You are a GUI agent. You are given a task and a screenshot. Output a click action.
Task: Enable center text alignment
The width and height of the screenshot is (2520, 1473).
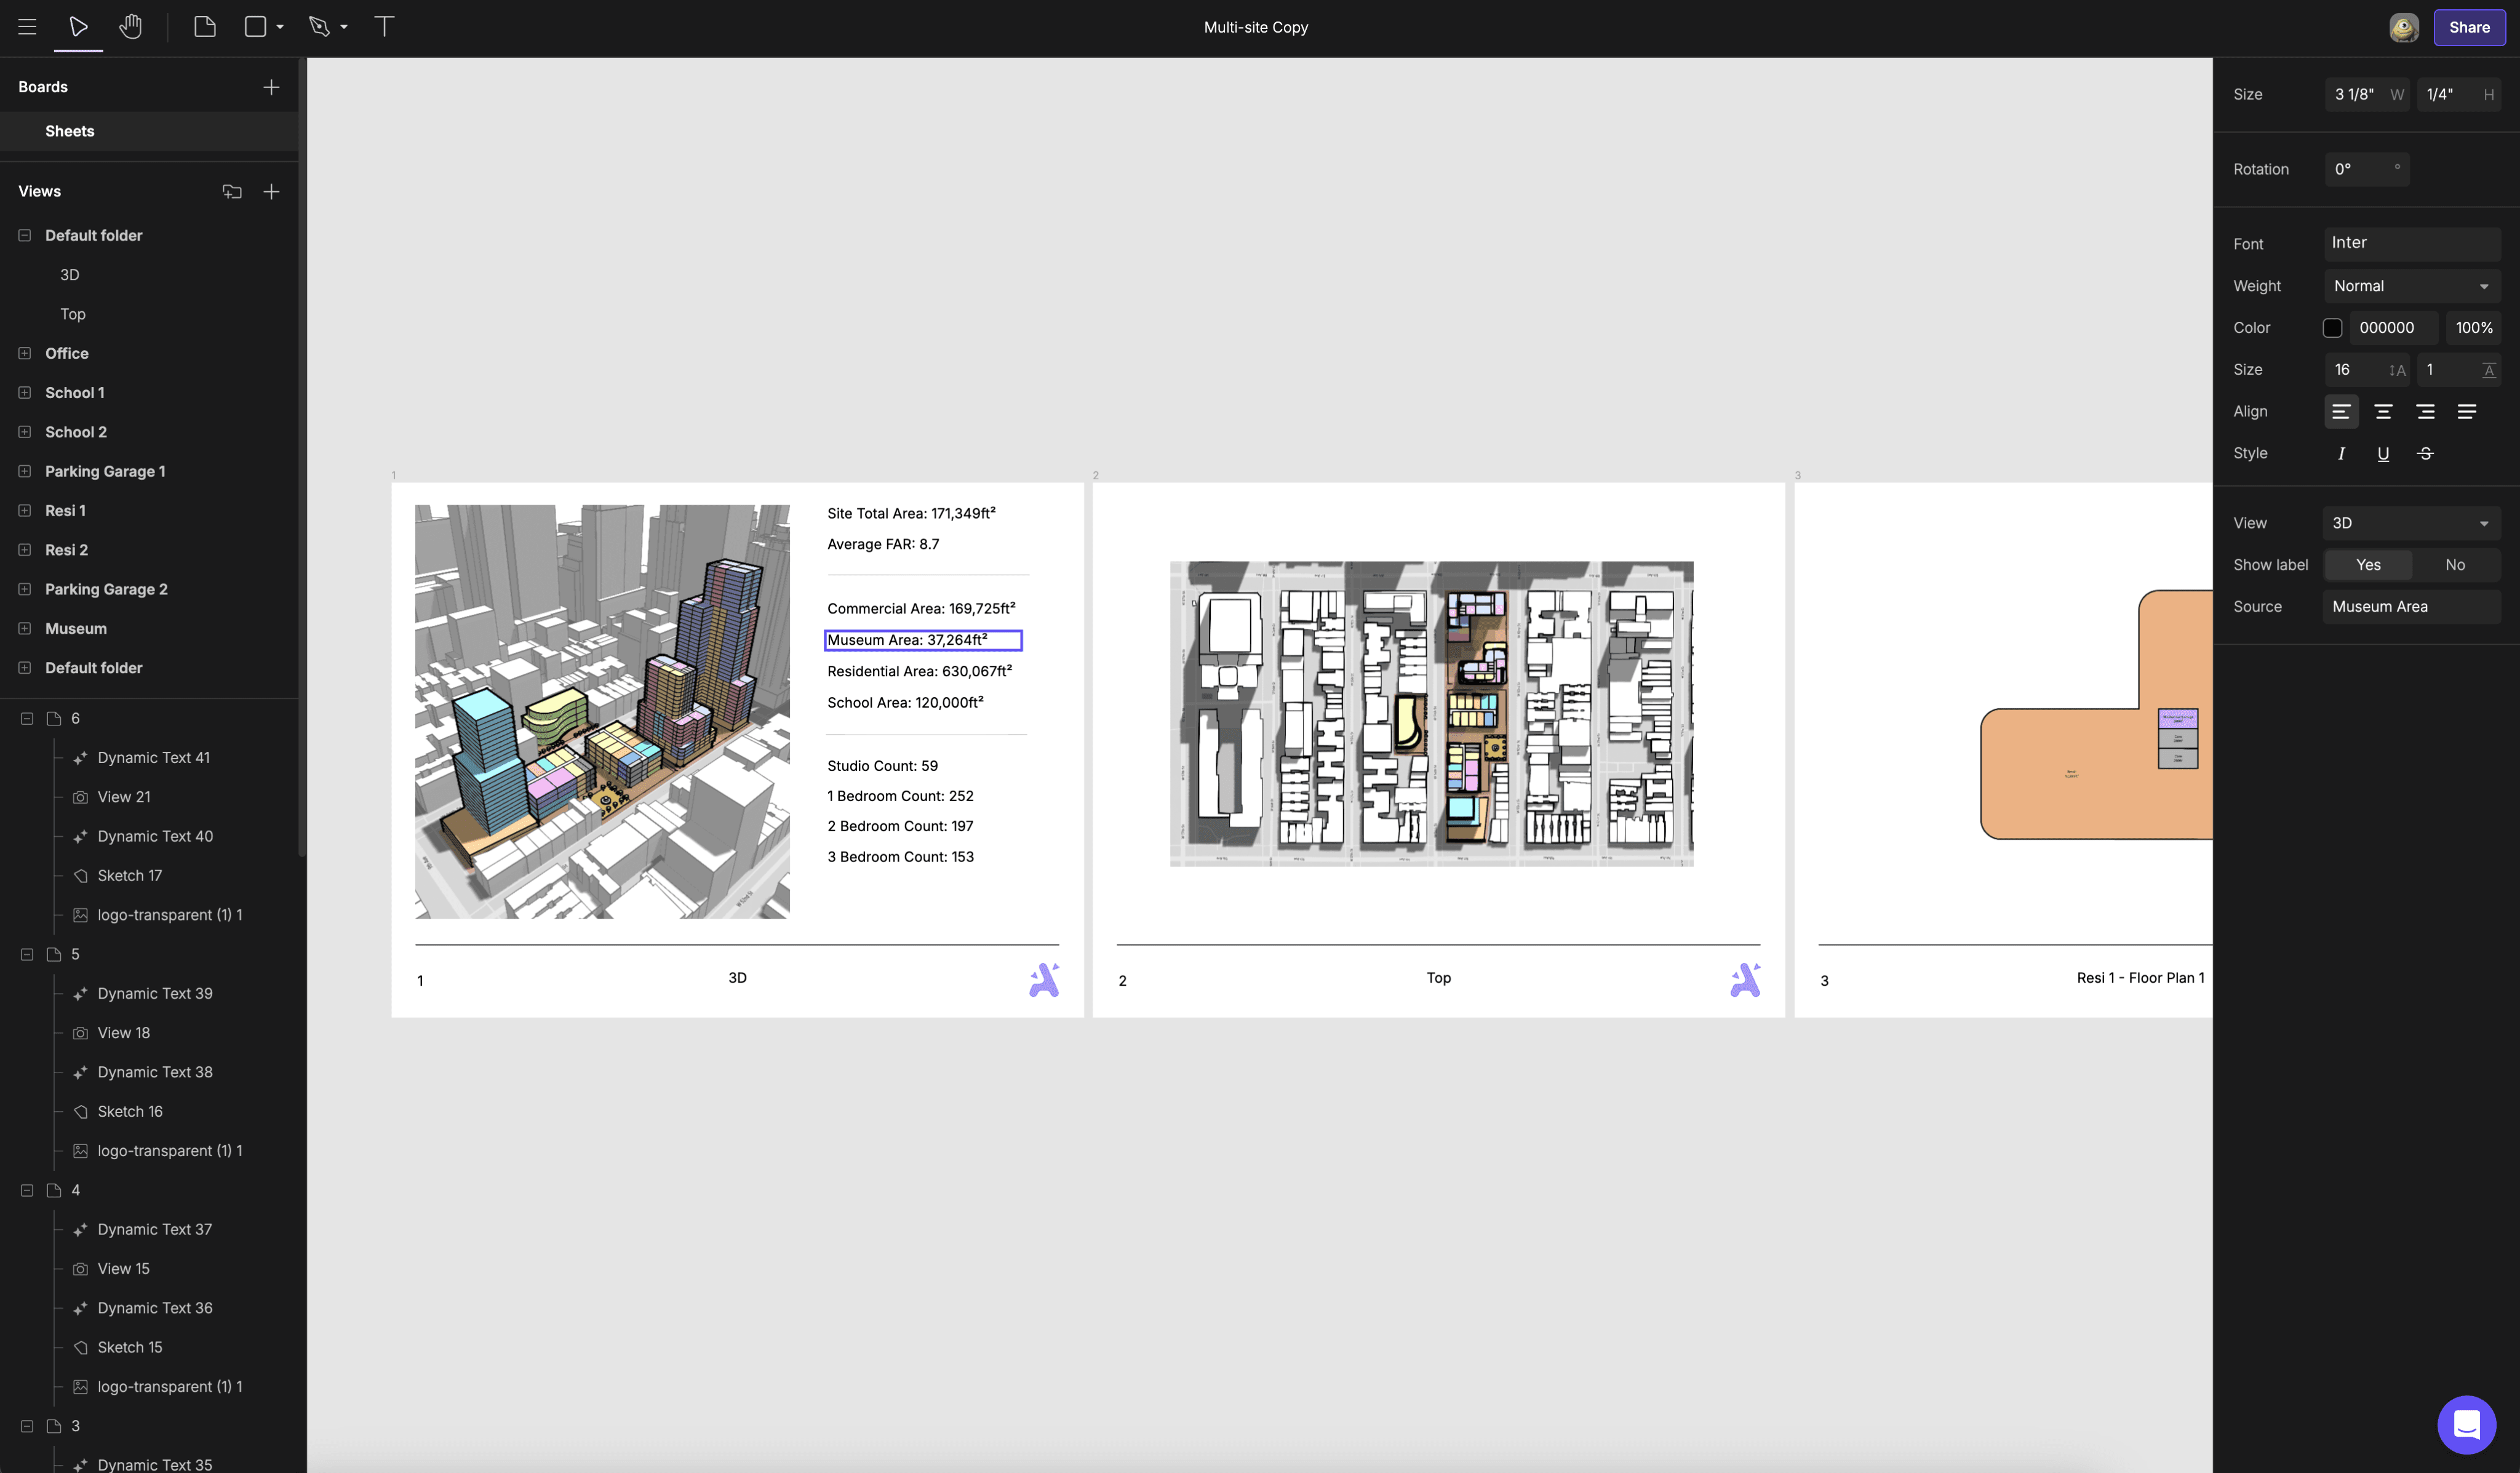tap(2383, 412)
